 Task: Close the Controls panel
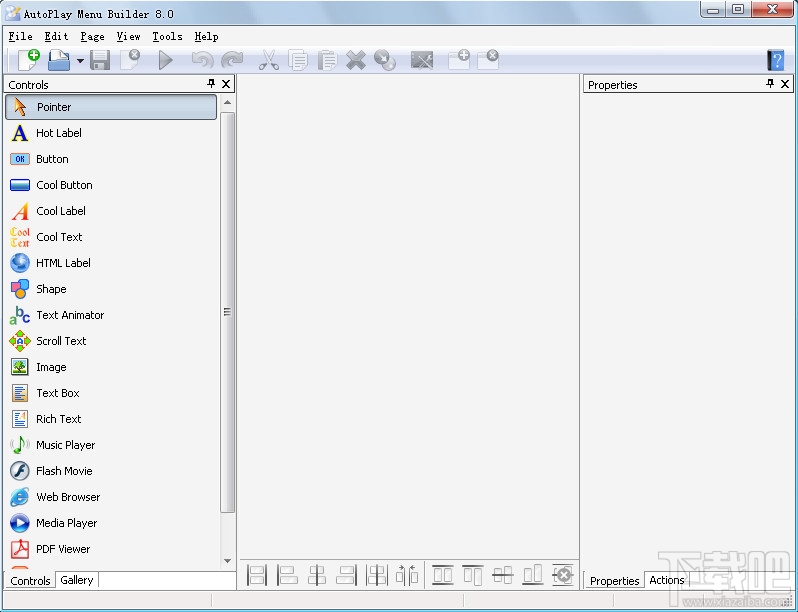coord(226,84)
